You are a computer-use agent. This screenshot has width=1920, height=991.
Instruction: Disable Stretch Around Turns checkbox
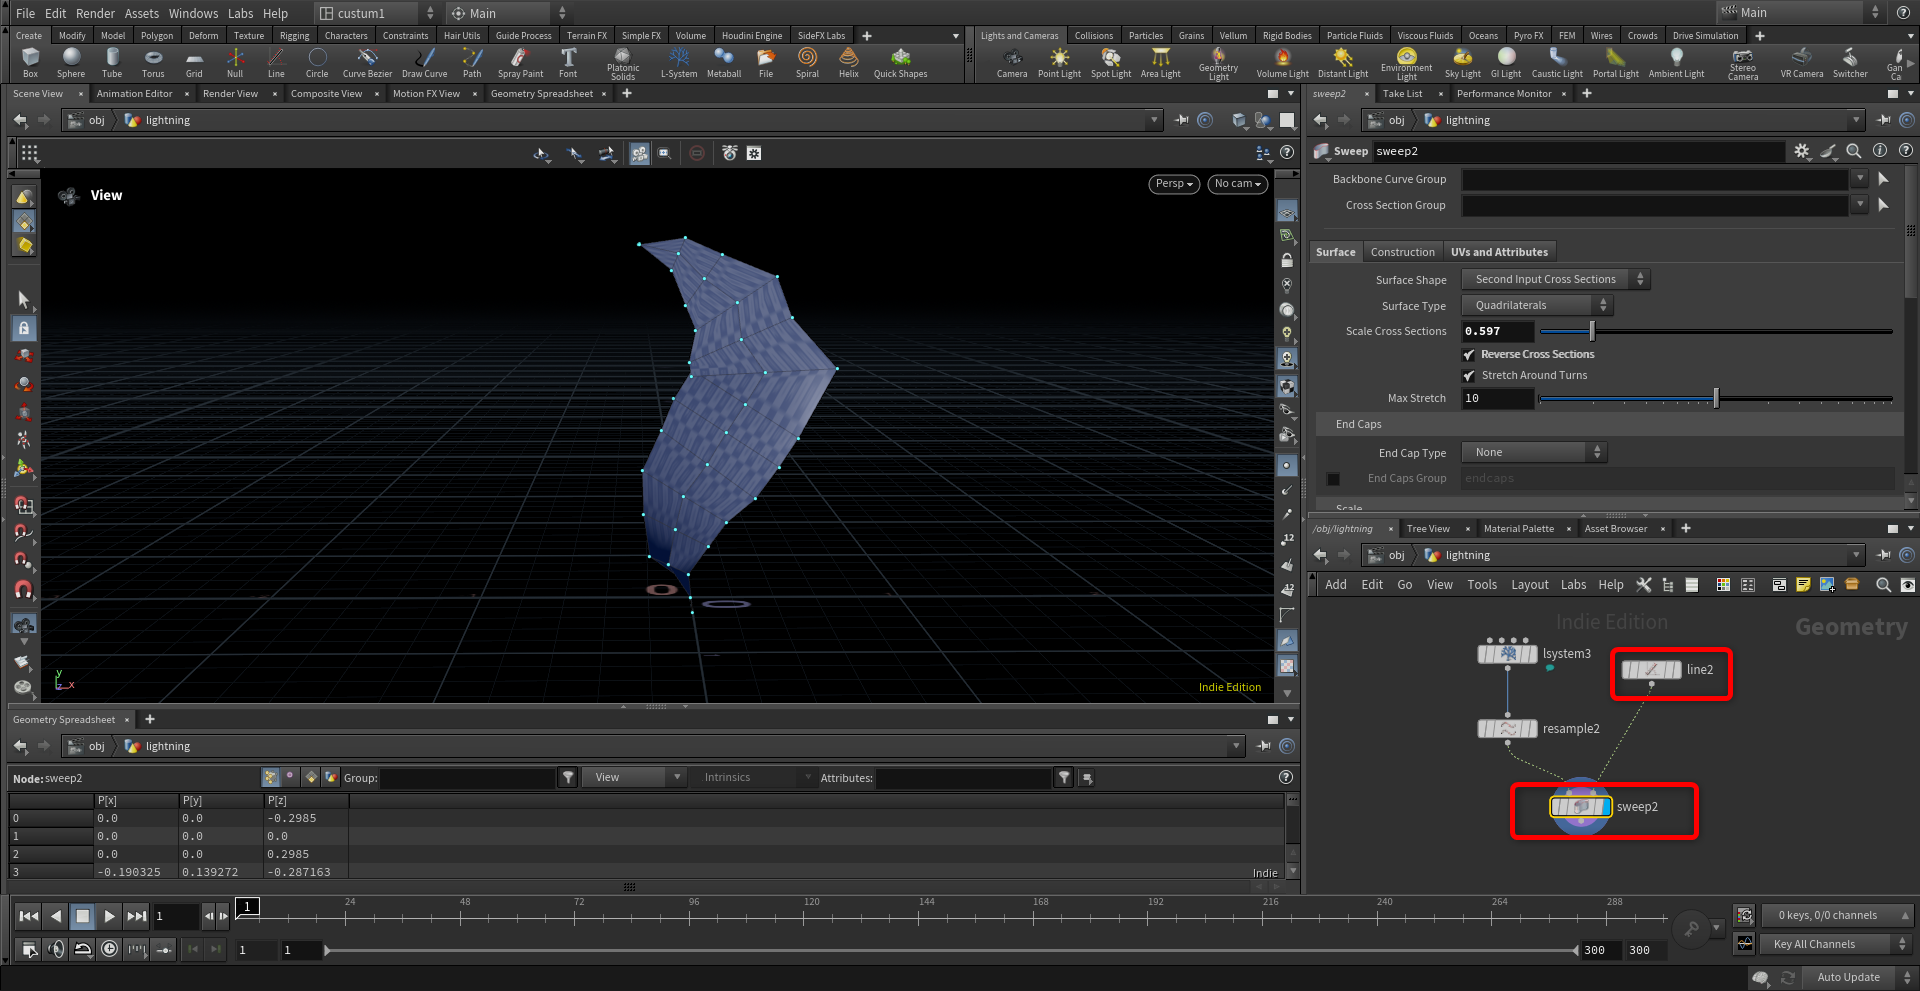click(1469, 376)
